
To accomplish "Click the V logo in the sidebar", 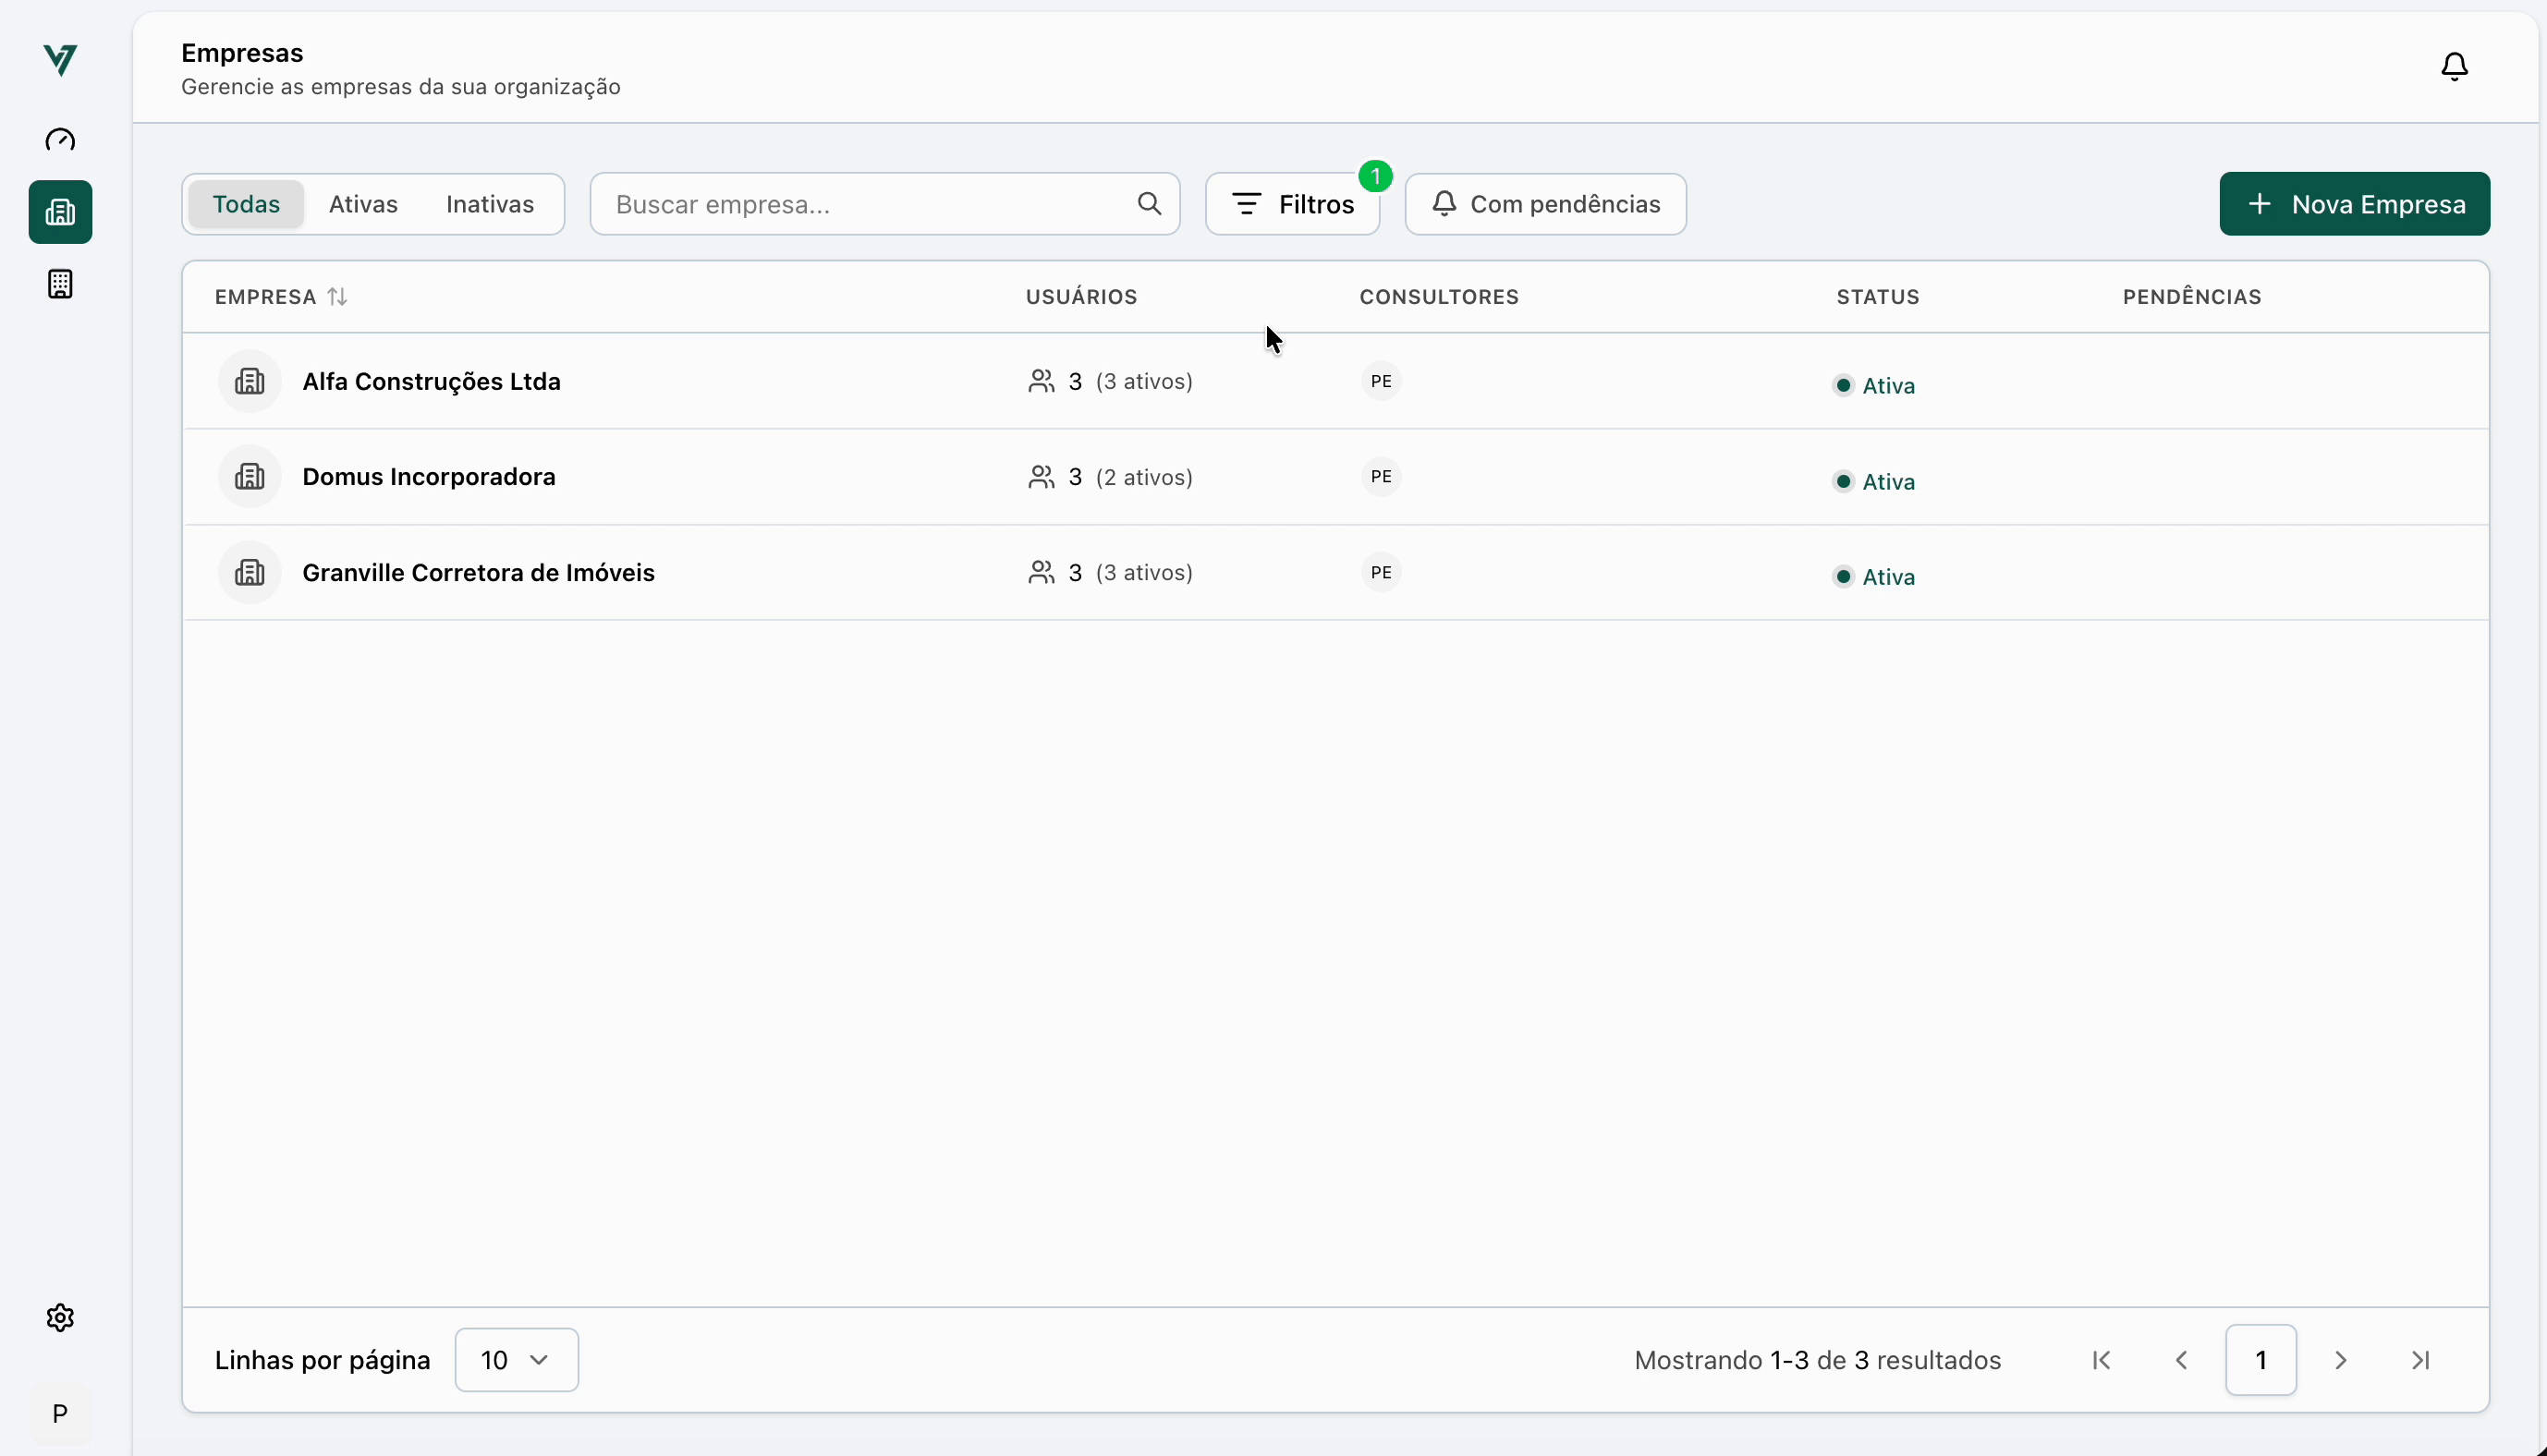I will click(x=61, y=60).
